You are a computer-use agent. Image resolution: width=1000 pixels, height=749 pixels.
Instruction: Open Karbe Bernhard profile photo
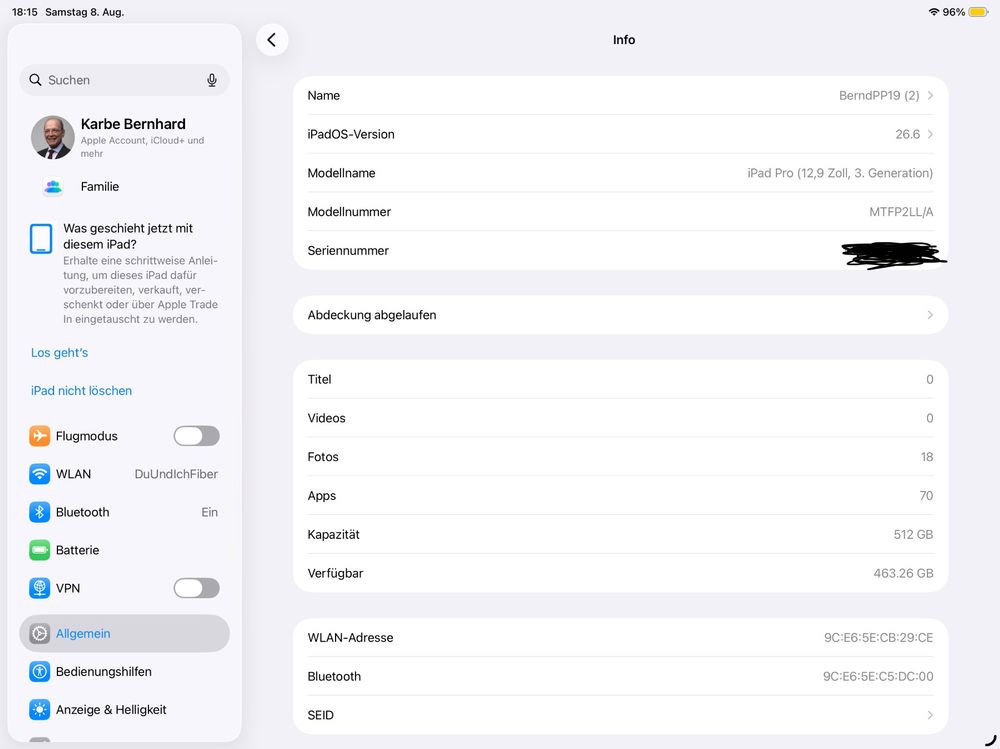click(52, 137)
